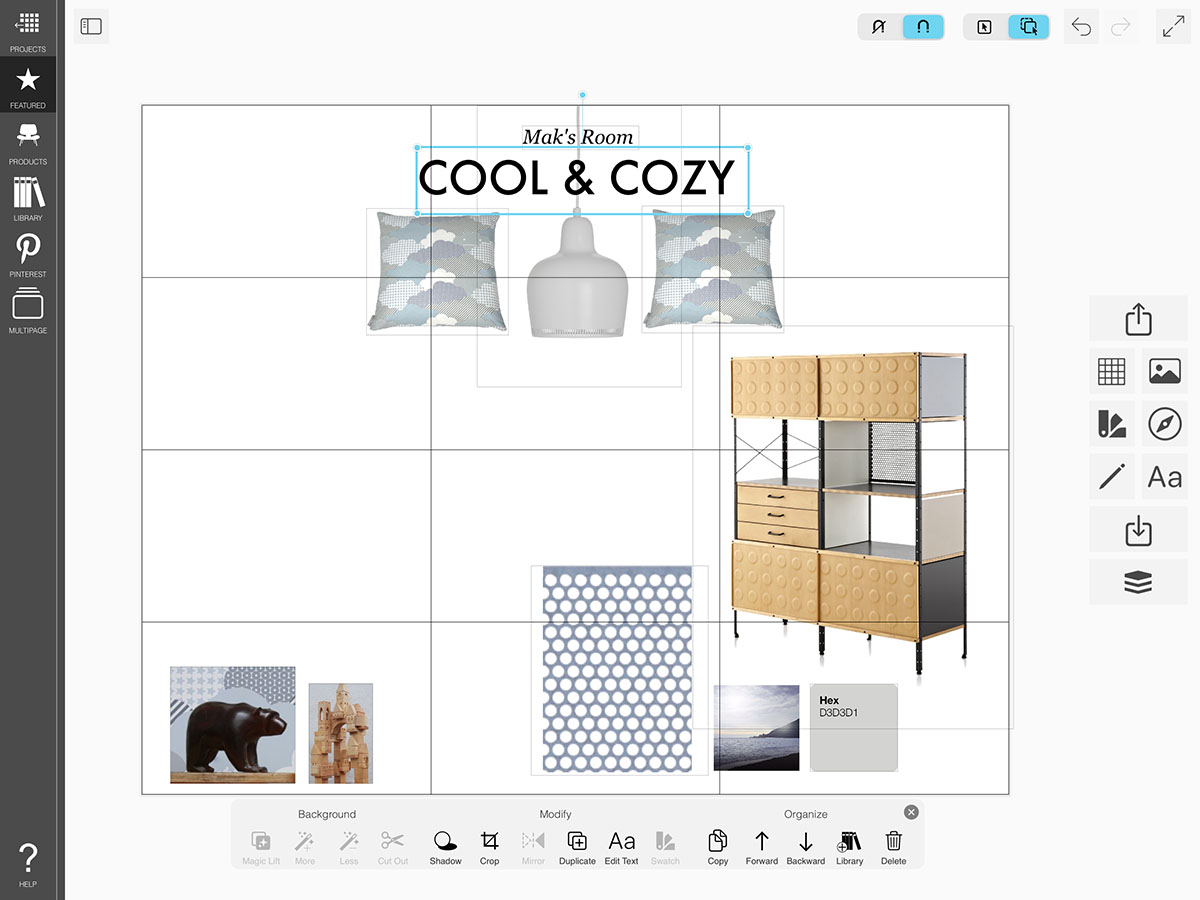Click the Shadow tool icon
1200x900 pixels.
(445, 846)
